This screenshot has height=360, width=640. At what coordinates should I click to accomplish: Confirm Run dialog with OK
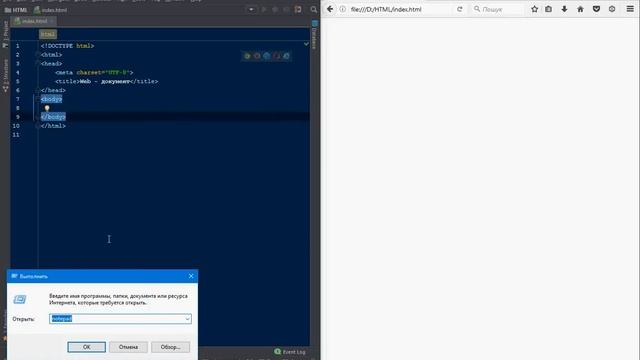87,347
